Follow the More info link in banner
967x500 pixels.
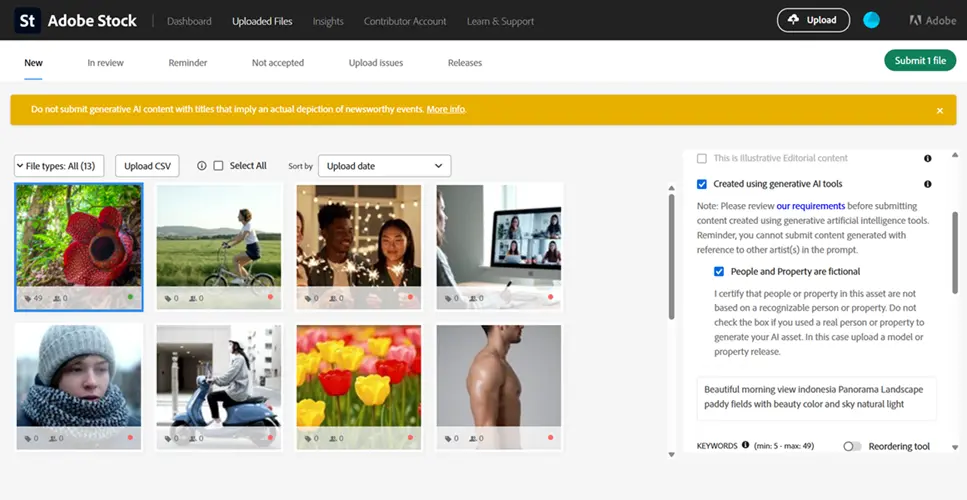[x=446, y=109]
